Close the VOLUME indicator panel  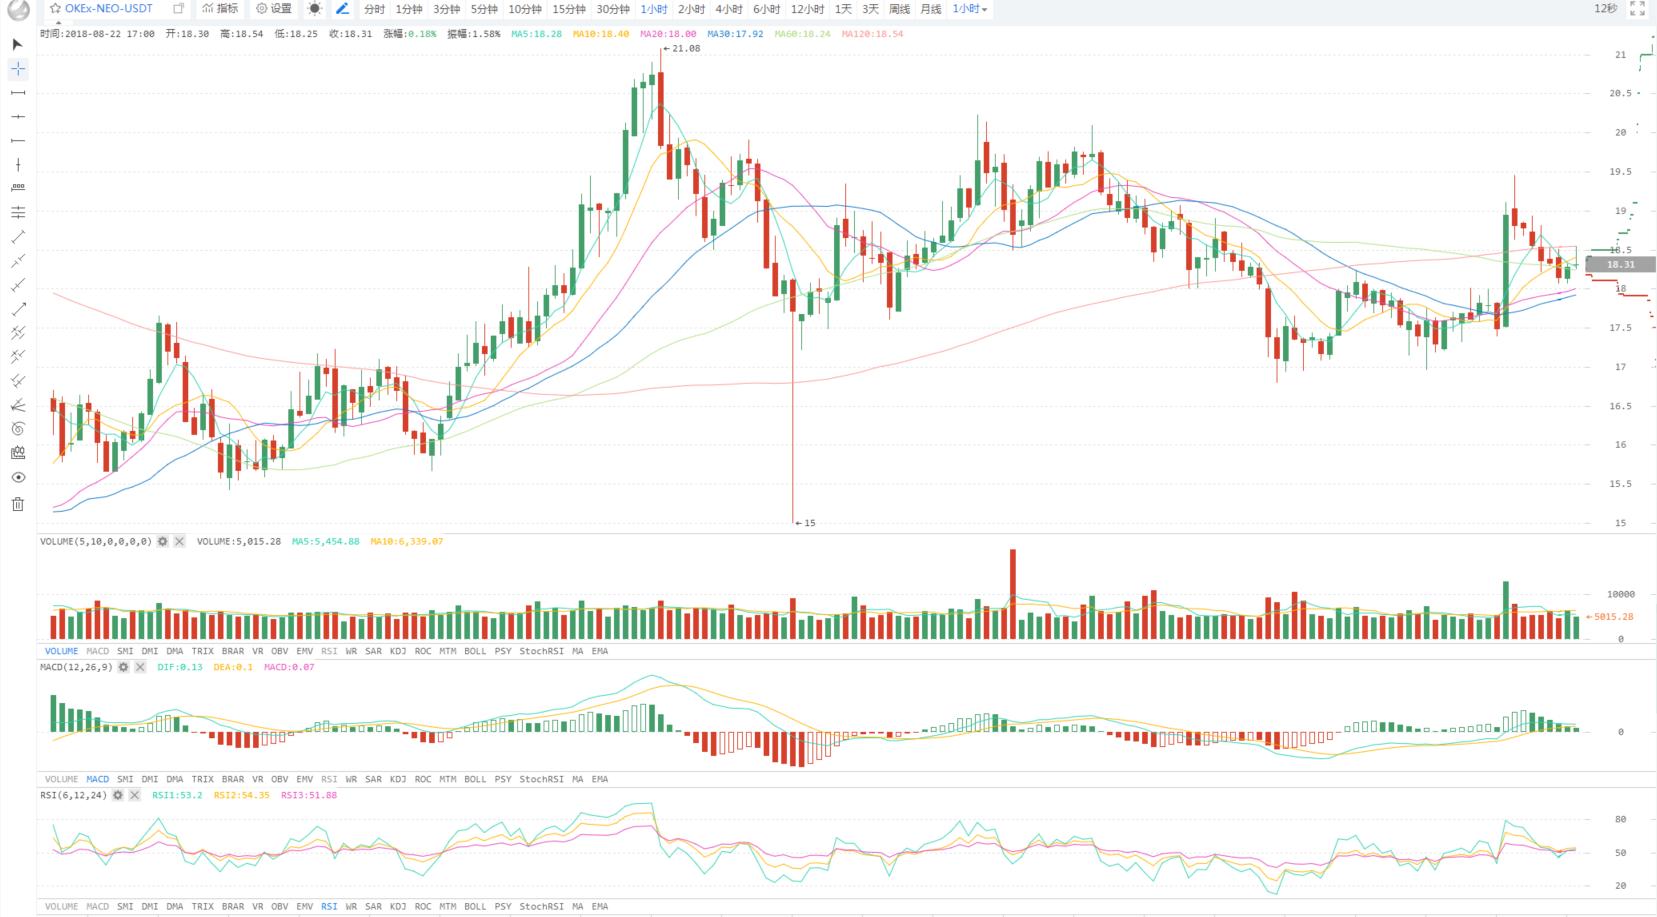(x=179, y=541)
